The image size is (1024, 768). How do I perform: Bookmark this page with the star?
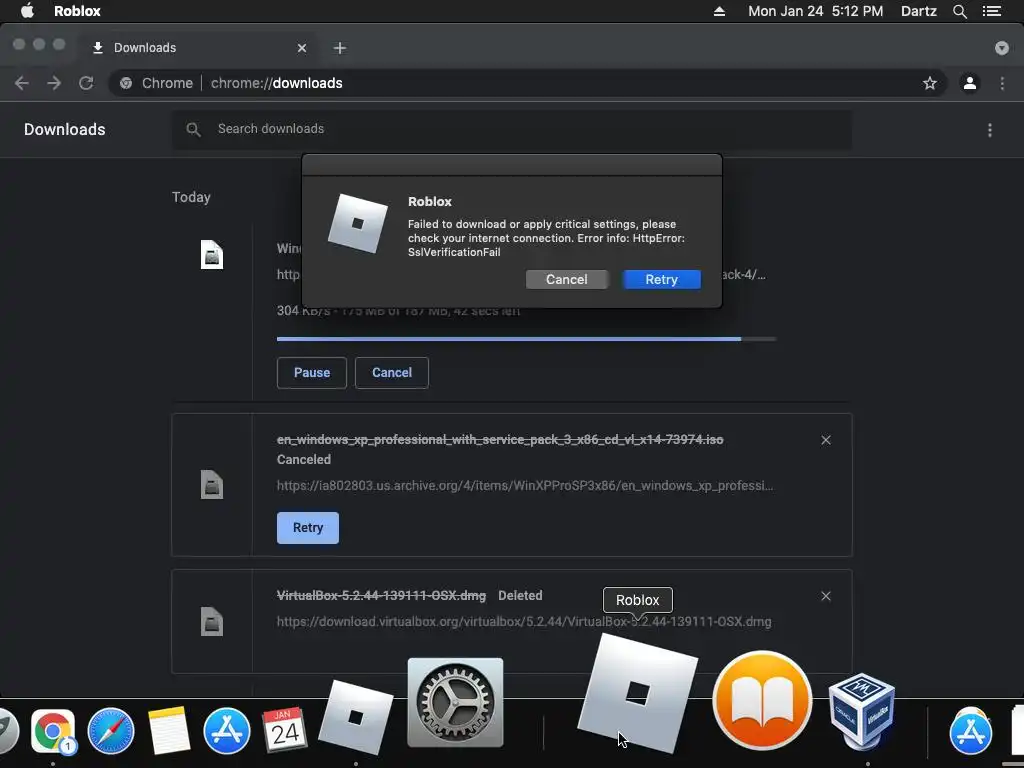click(x=929, y=83)
